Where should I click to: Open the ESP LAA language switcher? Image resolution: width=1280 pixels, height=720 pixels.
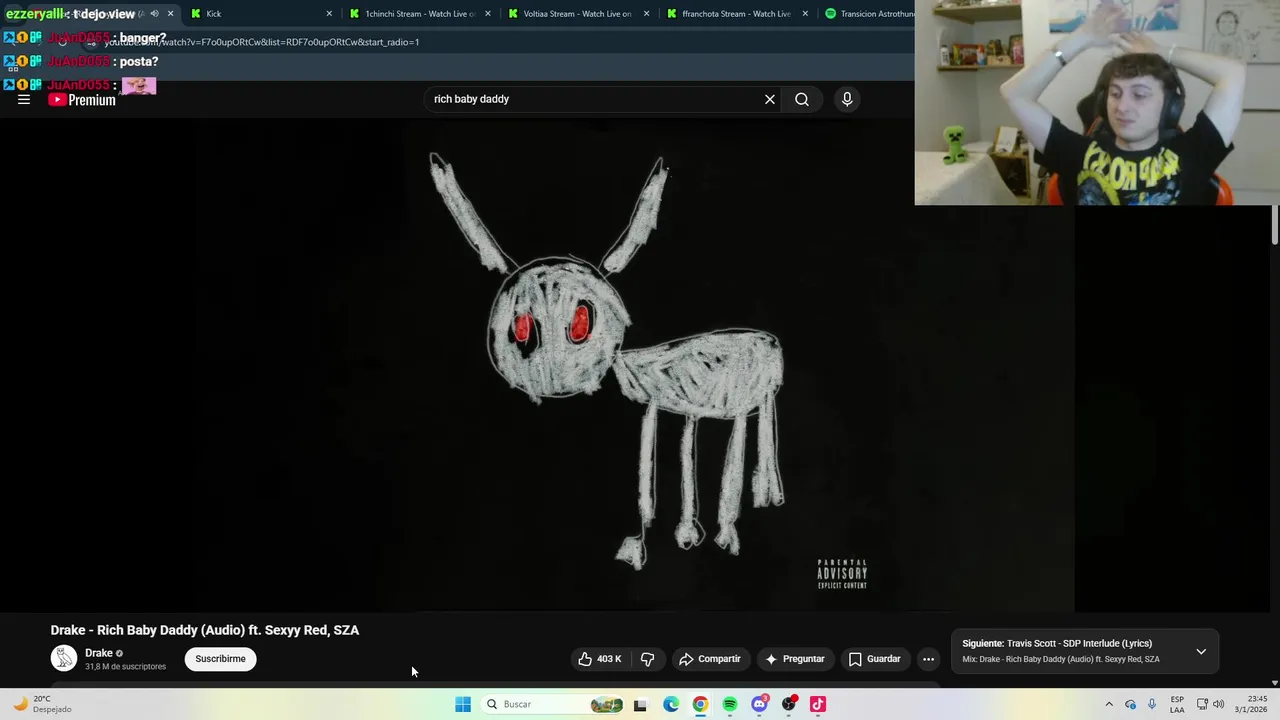pos(1177,704)
